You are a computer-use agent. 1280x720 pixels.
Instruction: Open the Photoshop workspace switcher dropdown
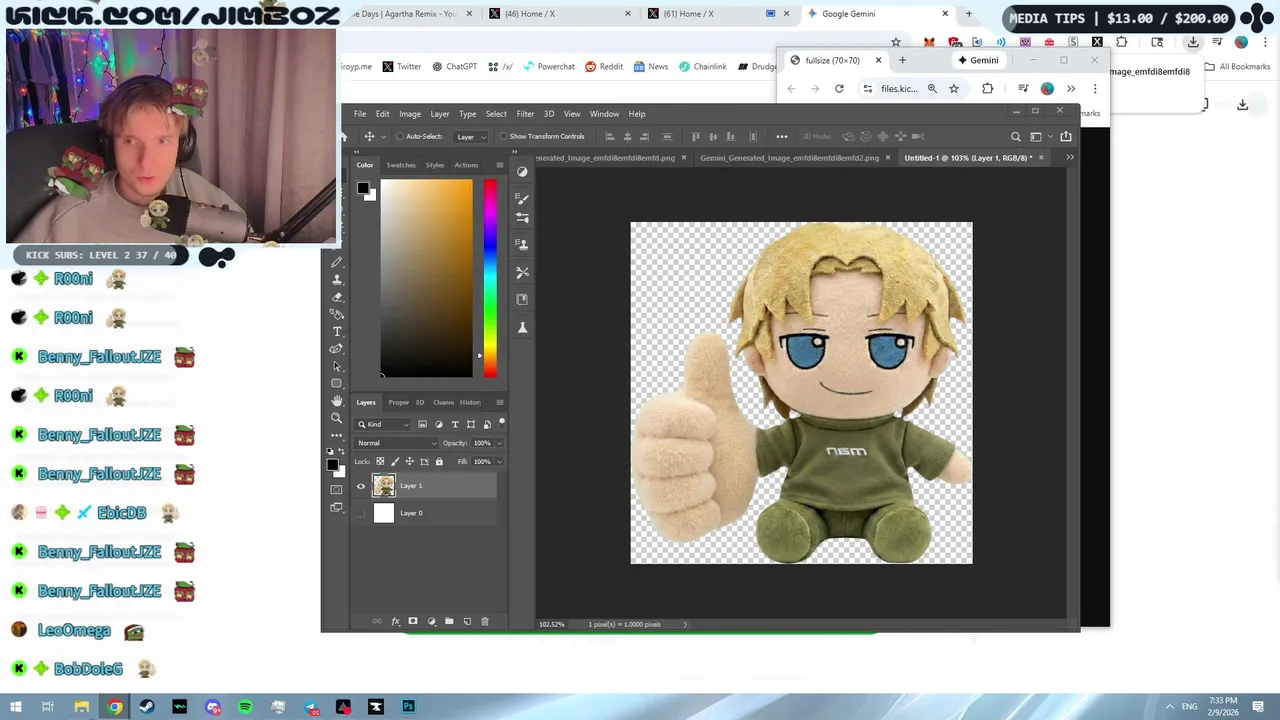[x=1039, y=136]
